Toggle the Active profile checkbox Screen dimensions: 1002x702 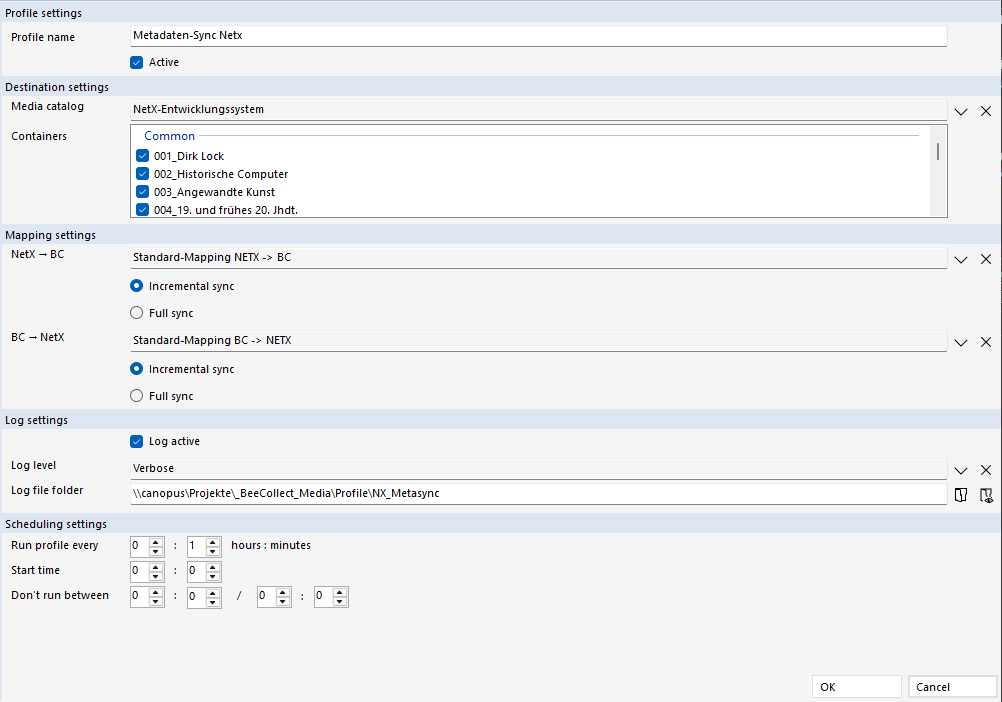[x=137, y=62]
